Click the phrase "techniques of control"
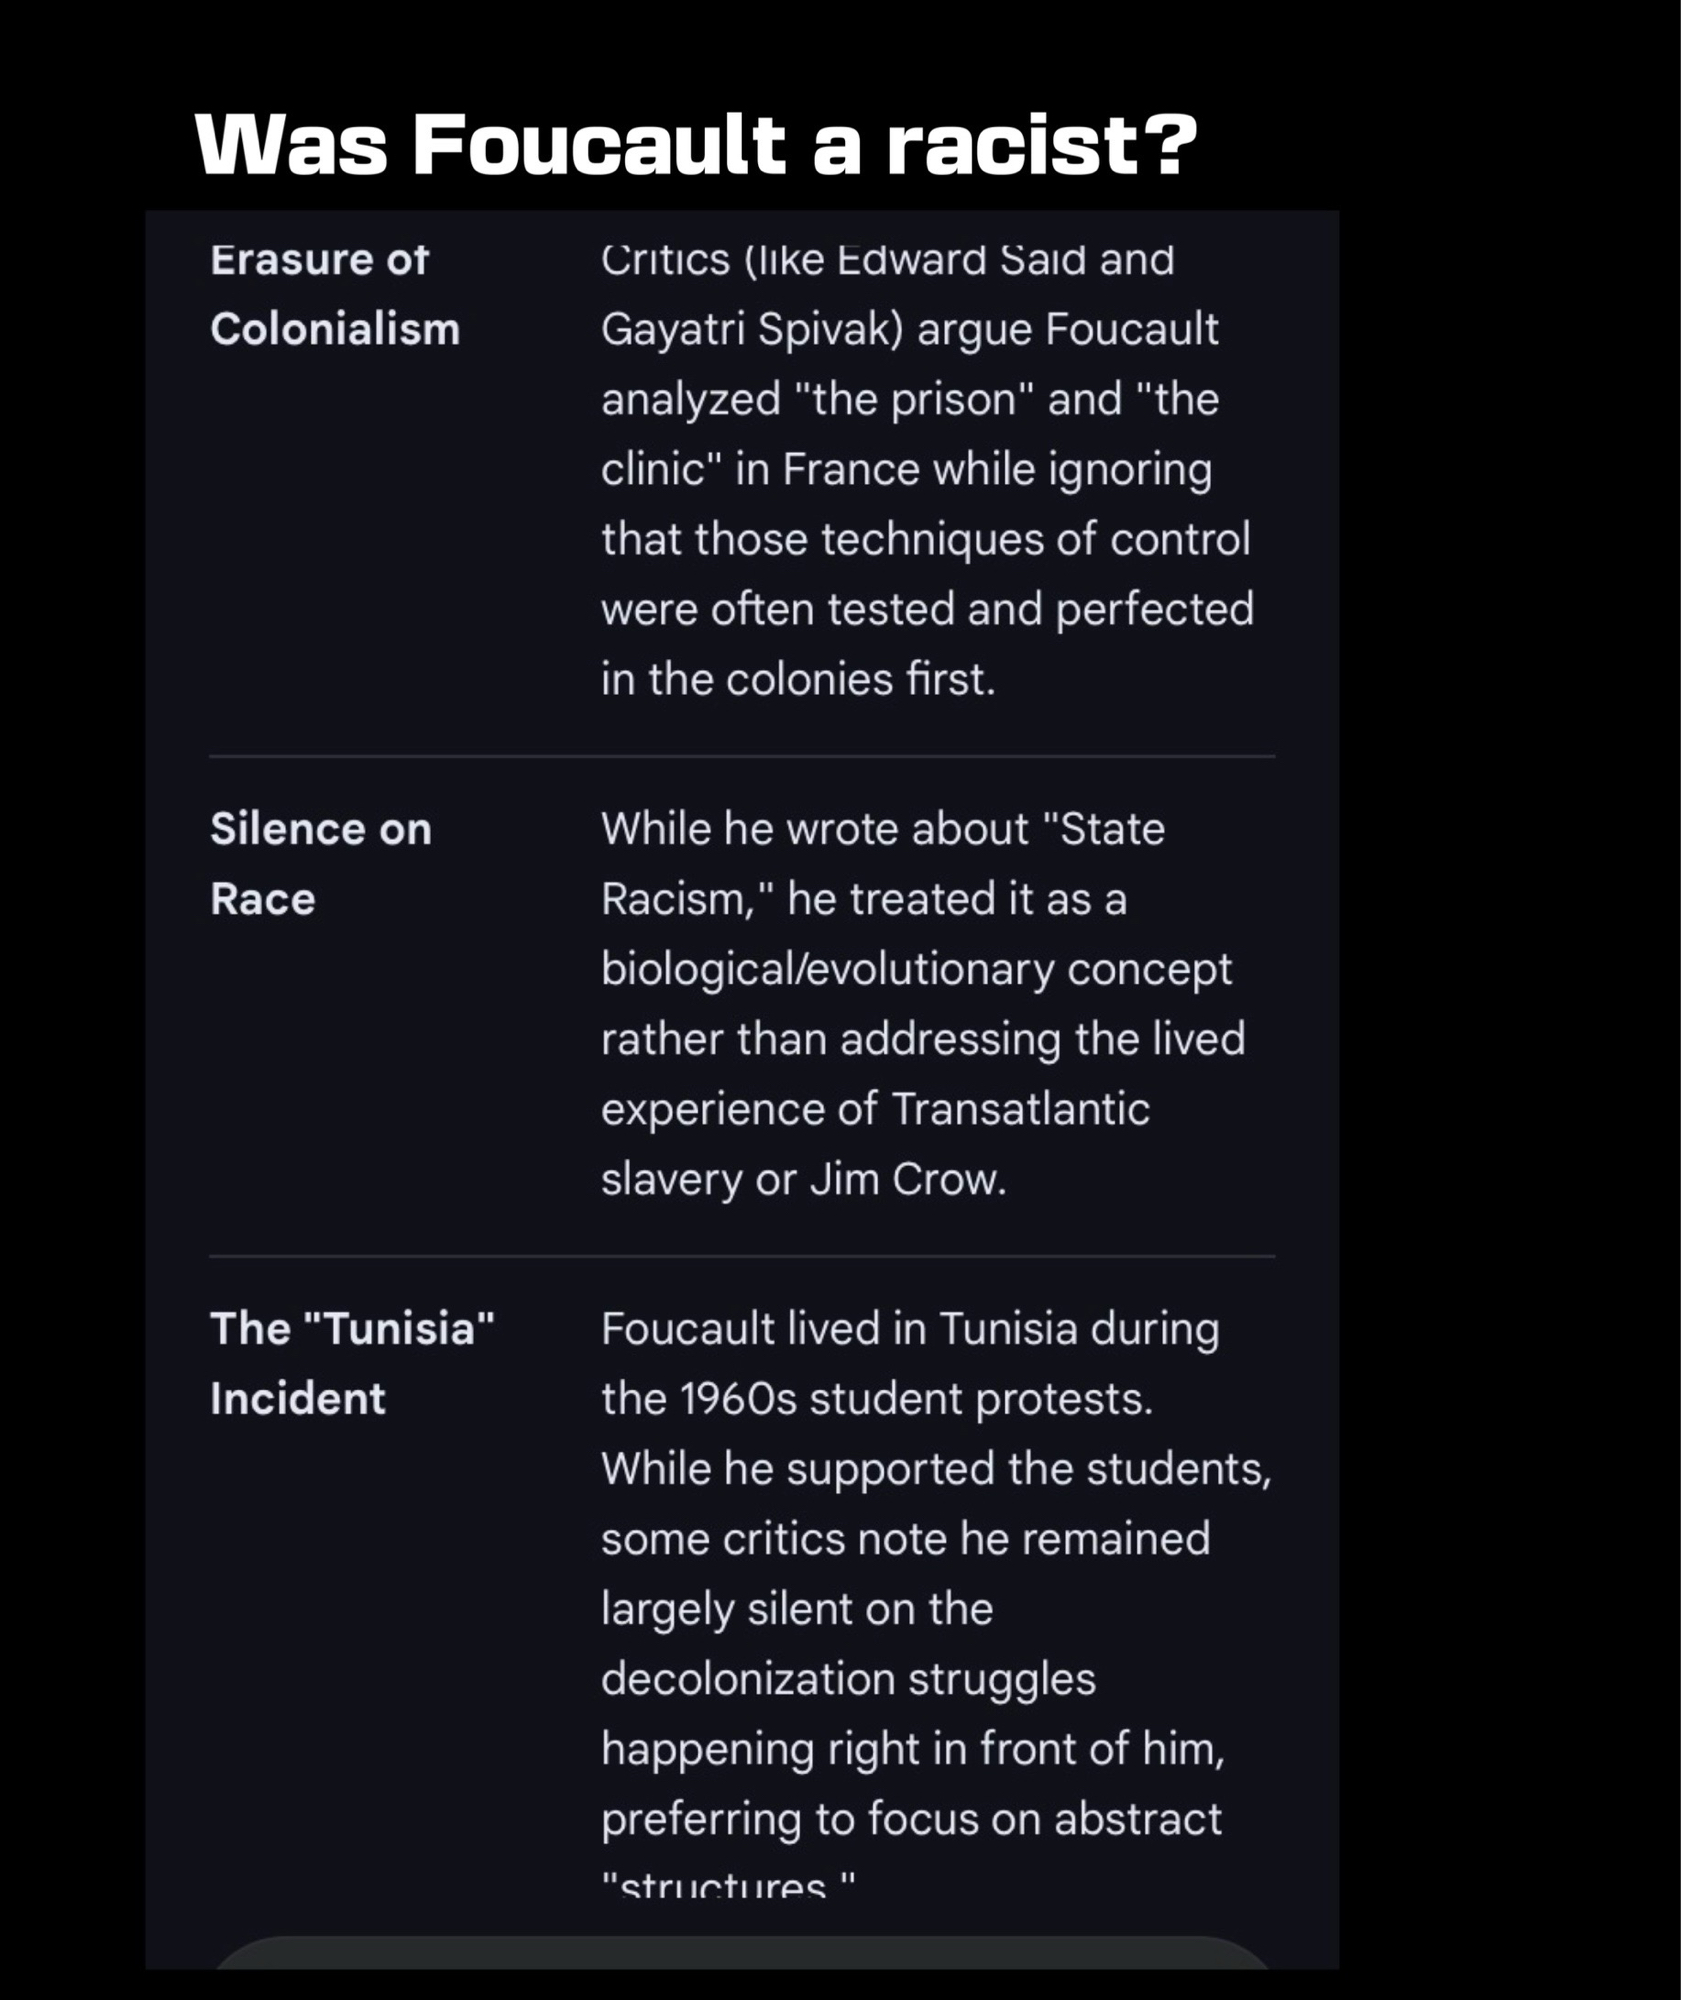 click(x=1035, y=539)
